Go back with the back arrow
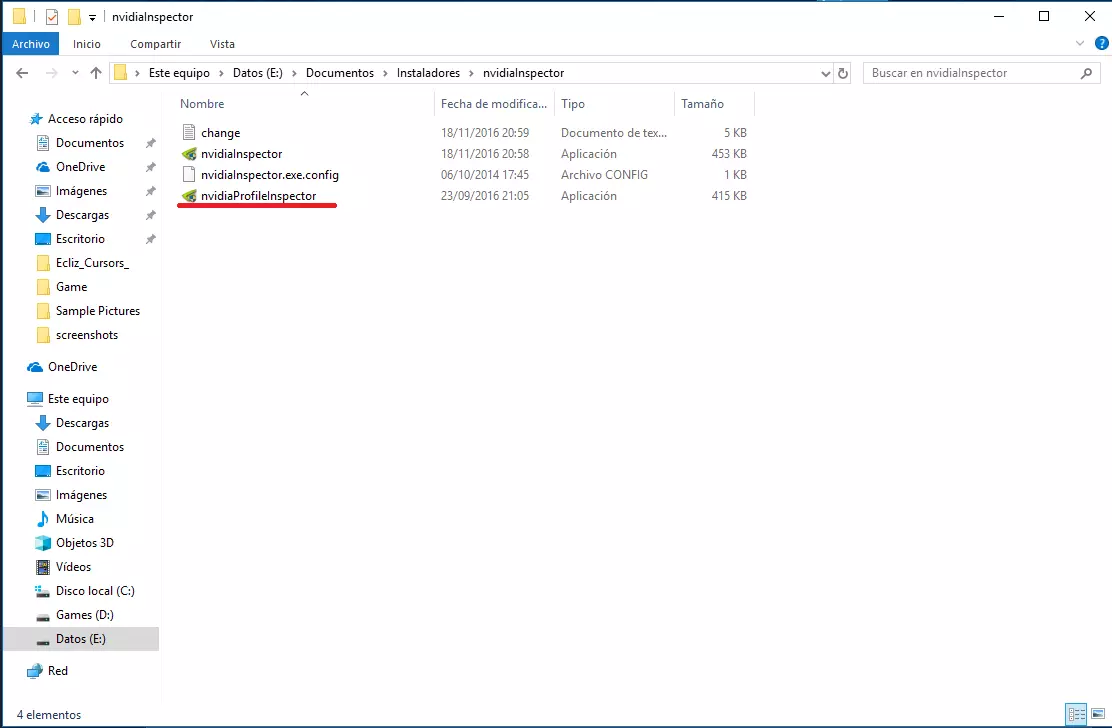Image resolution: width=1112 pixels, height=728 pixels. coord(22,73)
